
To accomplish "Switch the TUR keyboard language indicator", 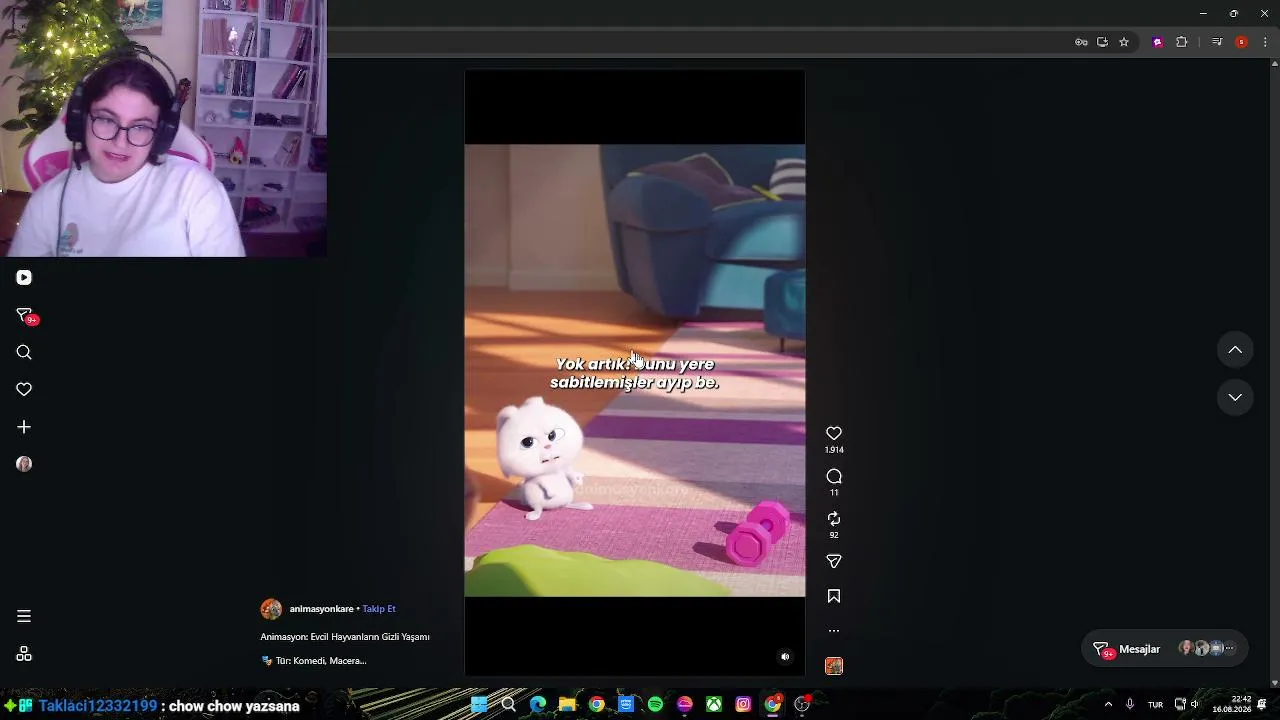I will 1155,705.
